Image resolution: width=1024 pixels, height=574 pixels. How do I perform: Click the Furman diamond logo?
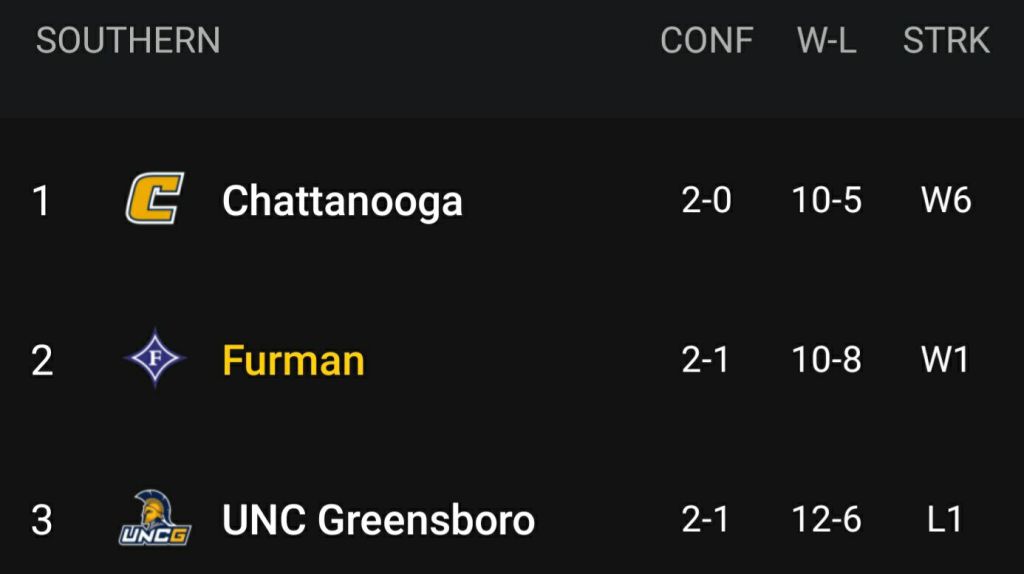coord(154,359)
